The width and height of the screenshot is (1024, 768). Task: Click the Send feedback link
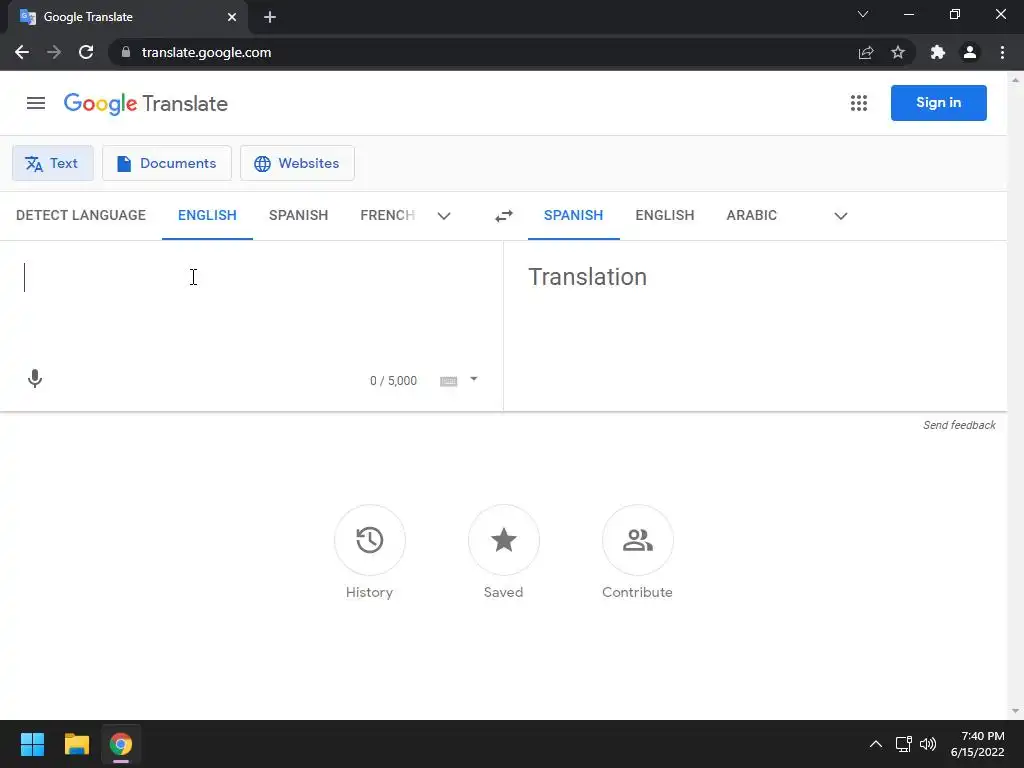click(x=959, y=425)
